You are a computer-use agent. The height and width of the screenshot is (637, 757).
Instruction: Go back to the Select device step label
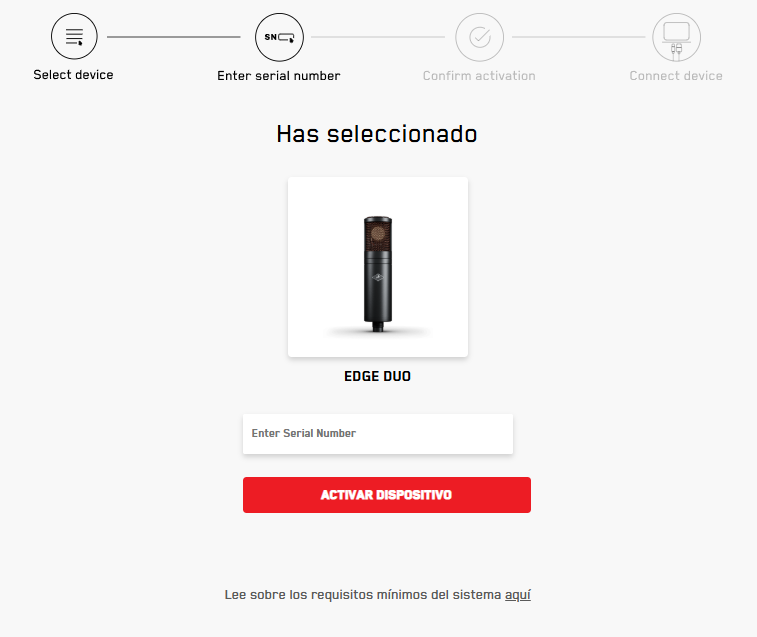tap(73, 75)
